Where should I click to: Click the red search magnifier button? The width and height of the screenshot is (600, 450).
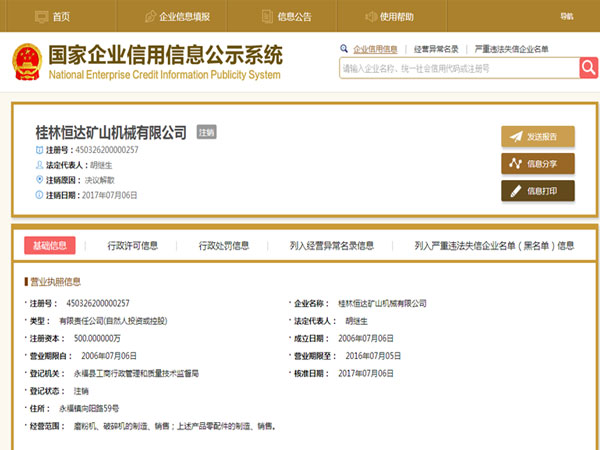589,68
